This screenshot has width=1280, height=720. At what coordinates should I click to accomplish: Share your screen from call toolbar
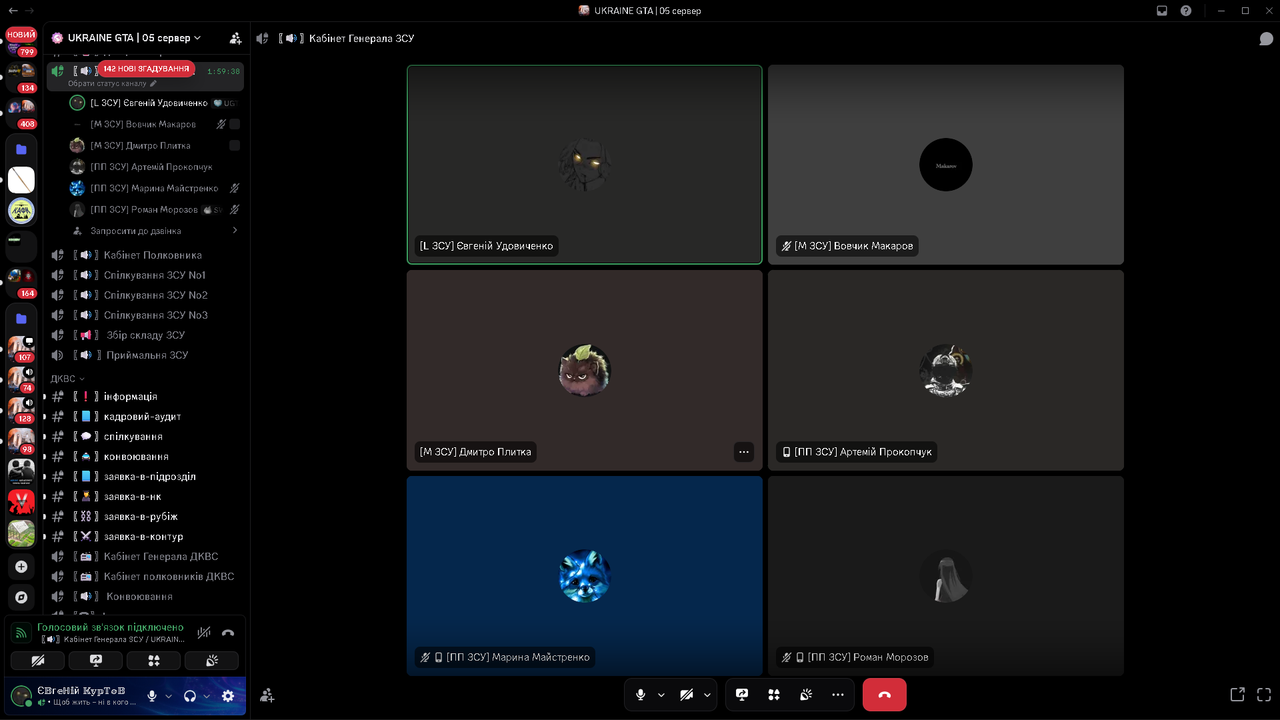click(x=742, y=694)
